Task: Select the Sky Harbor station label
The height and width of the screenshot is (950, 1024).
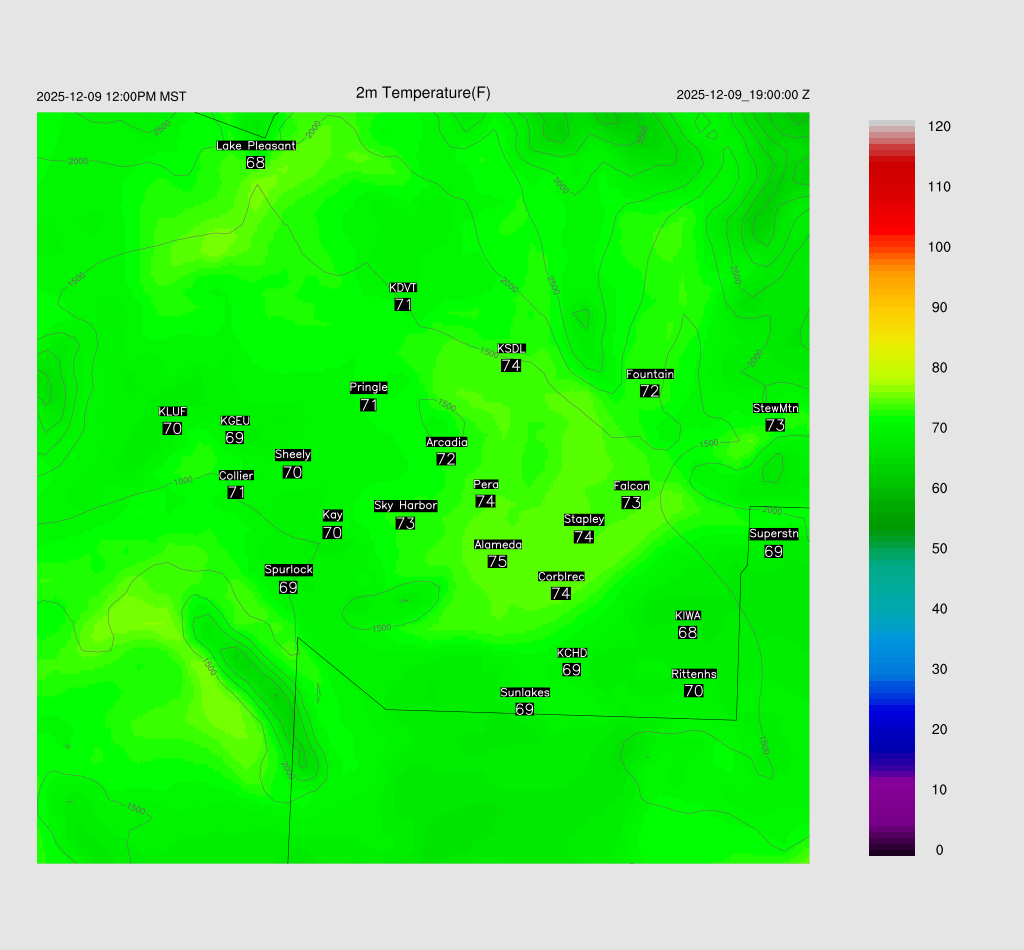Action: pos(405,506)
